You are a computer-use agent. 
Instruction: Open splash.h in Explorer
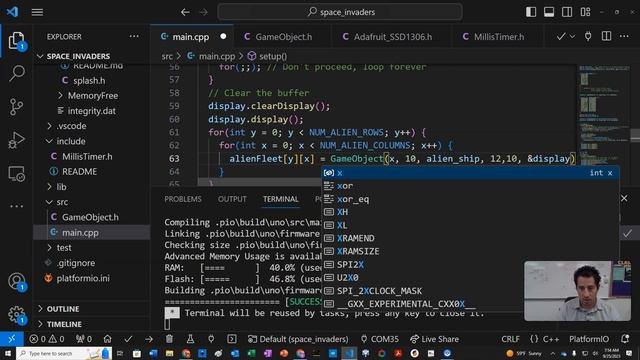coord(89,80)
